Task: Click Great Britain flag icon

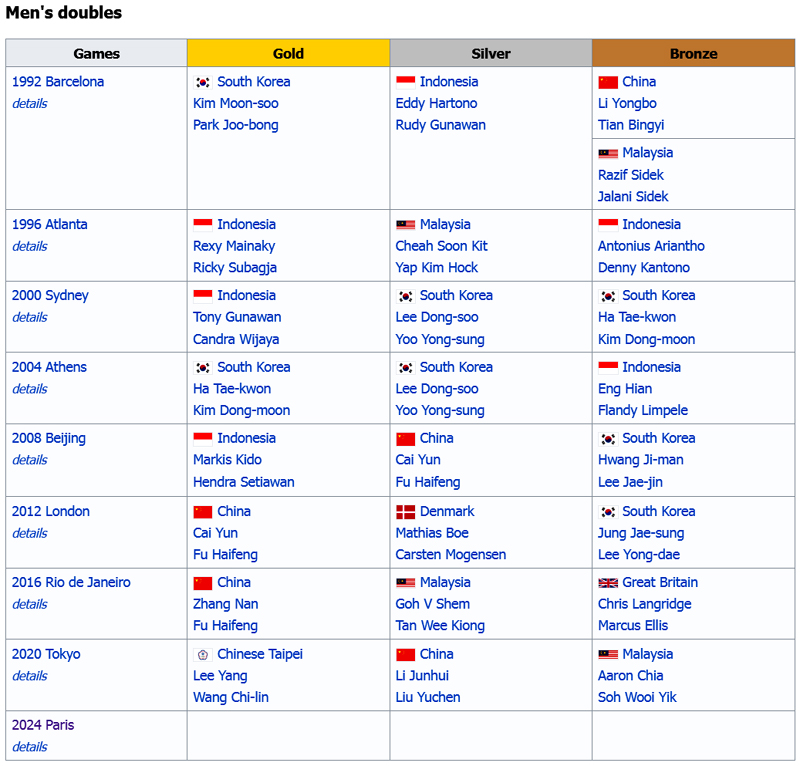Action: pos(608,583)
